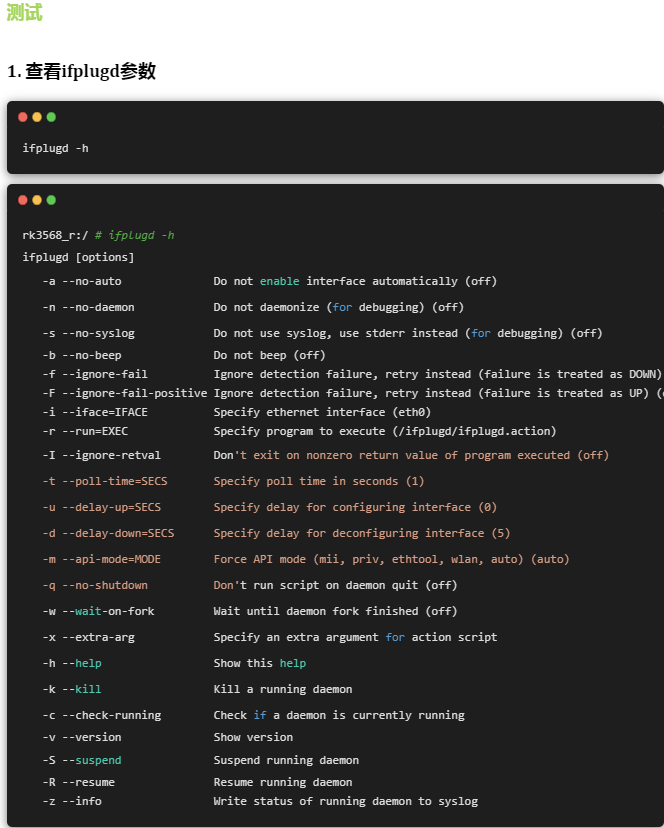Click the '-S --suspend' option
Image resolution: width=664 pixels, height=828 pixels.
[x=82, y=760]
